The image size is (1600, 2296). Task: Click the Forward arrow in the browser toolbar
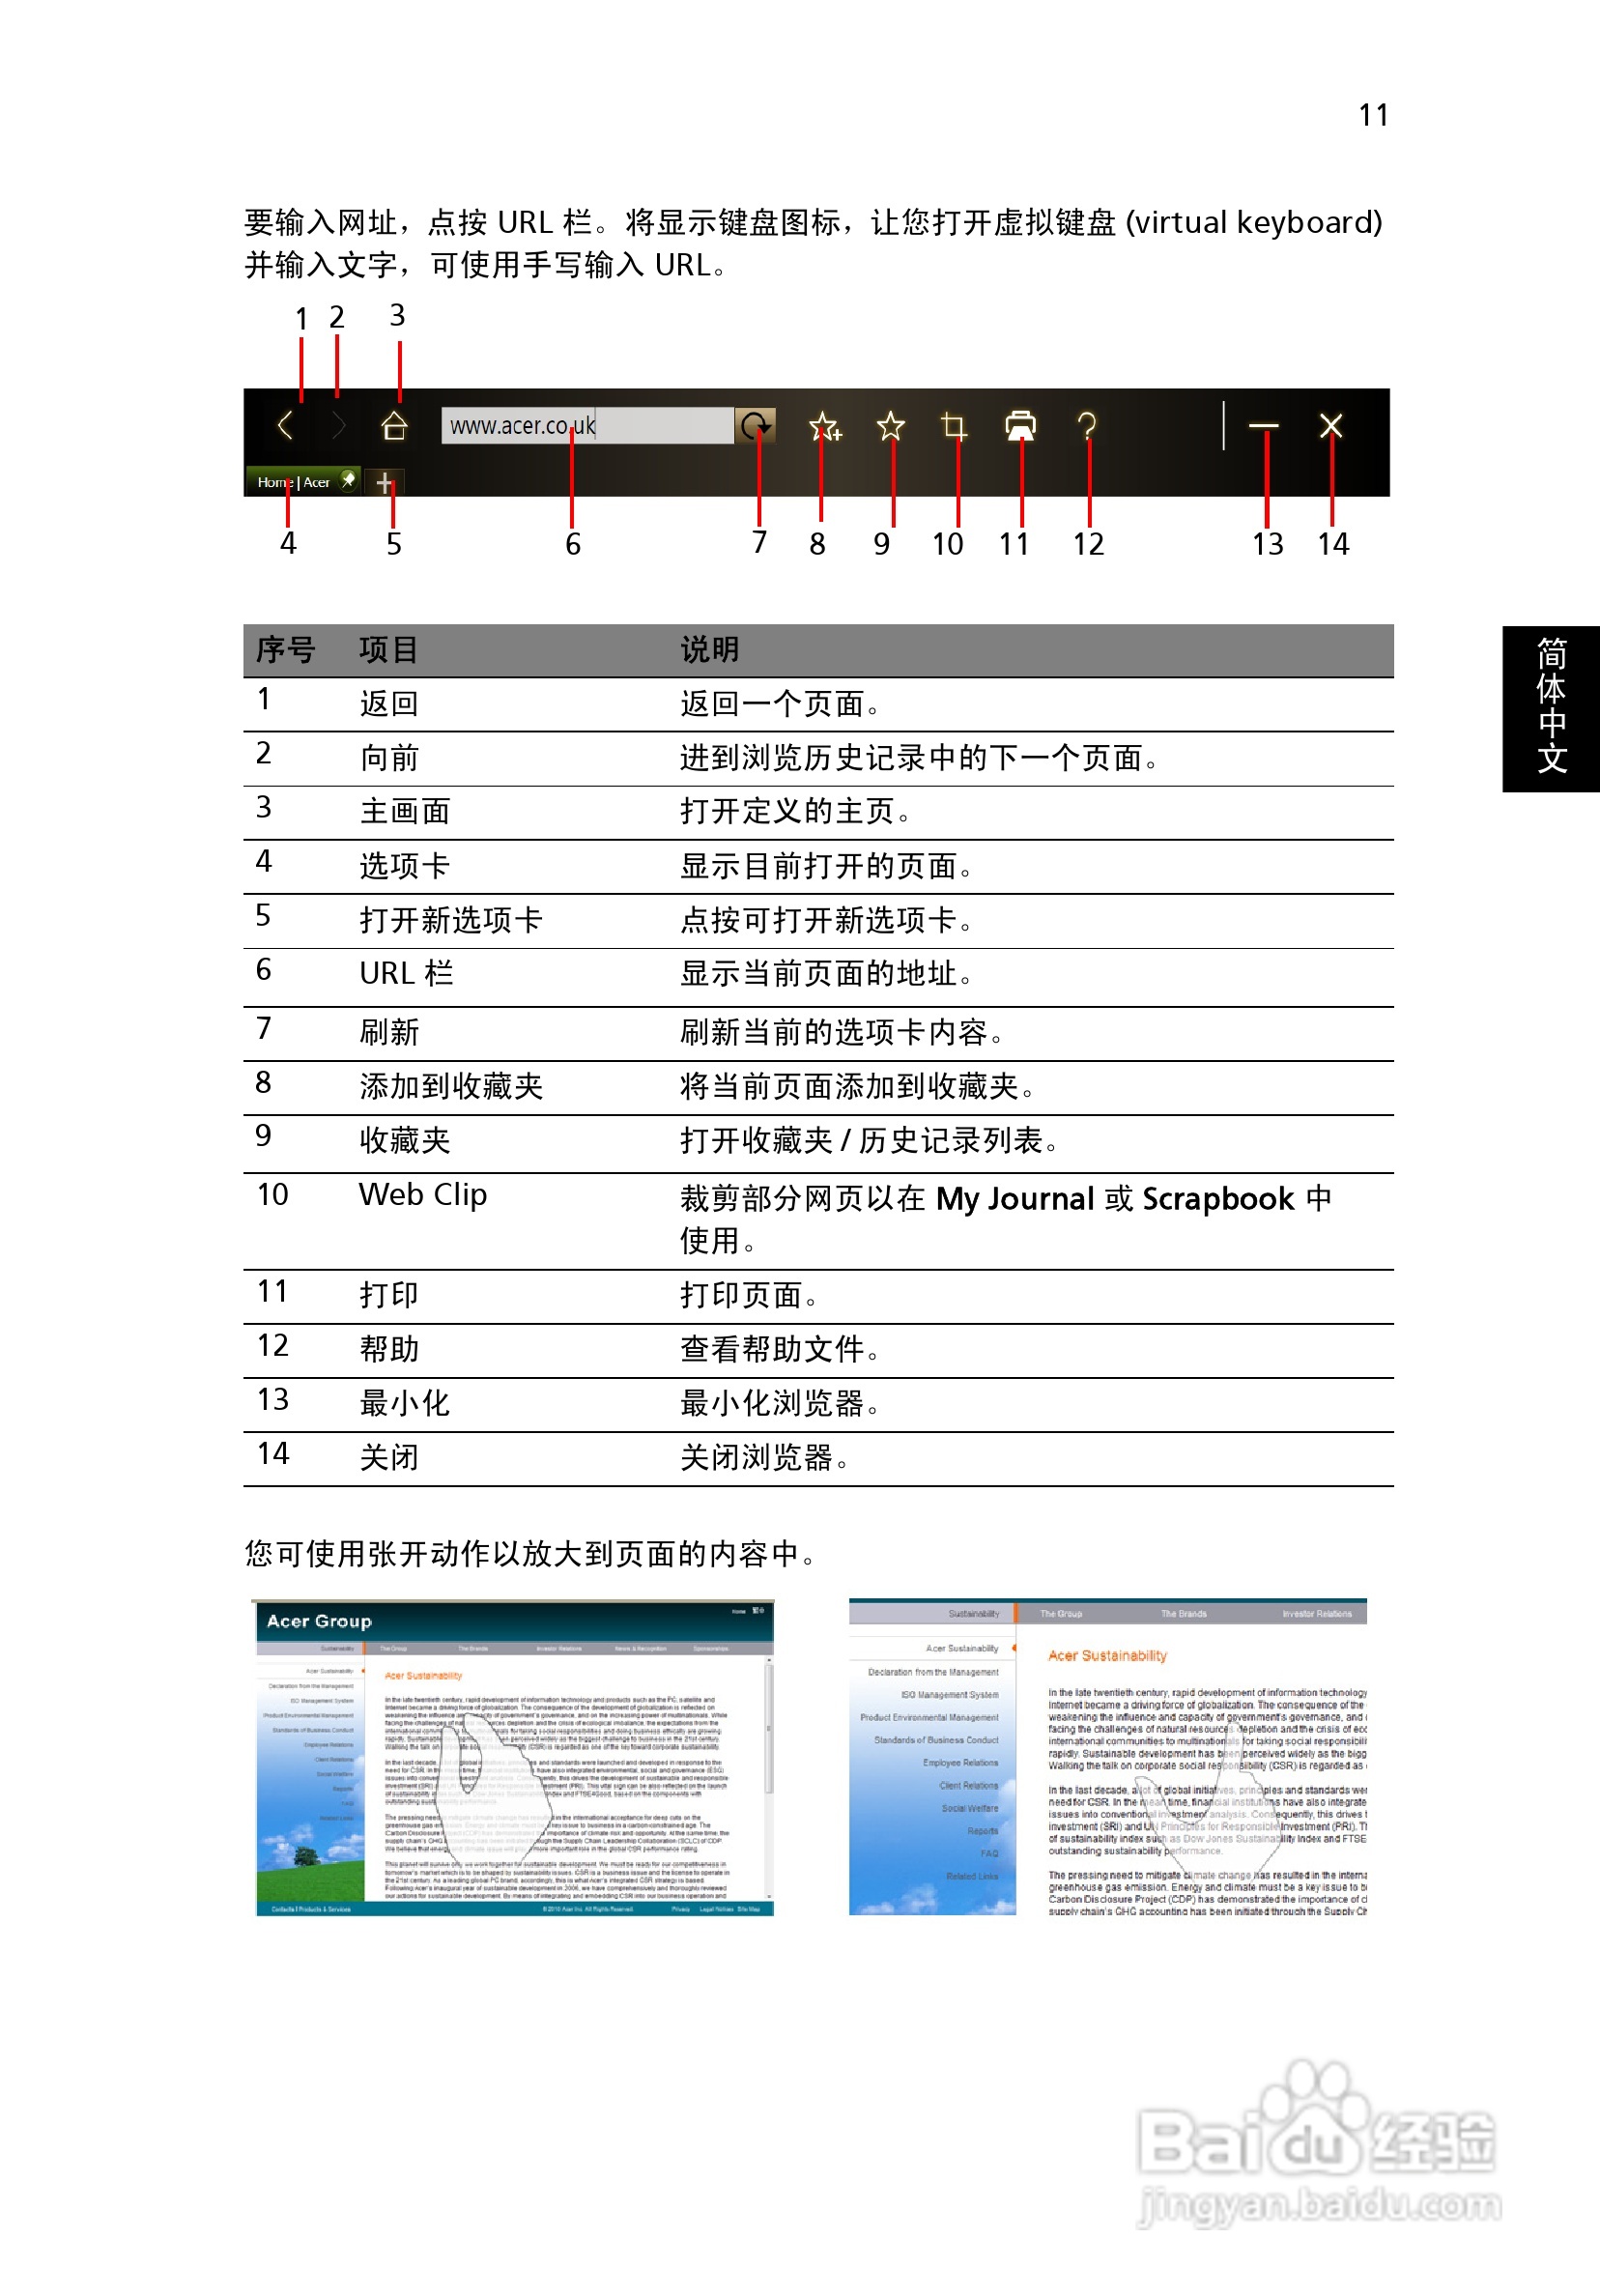click(339, 426)
